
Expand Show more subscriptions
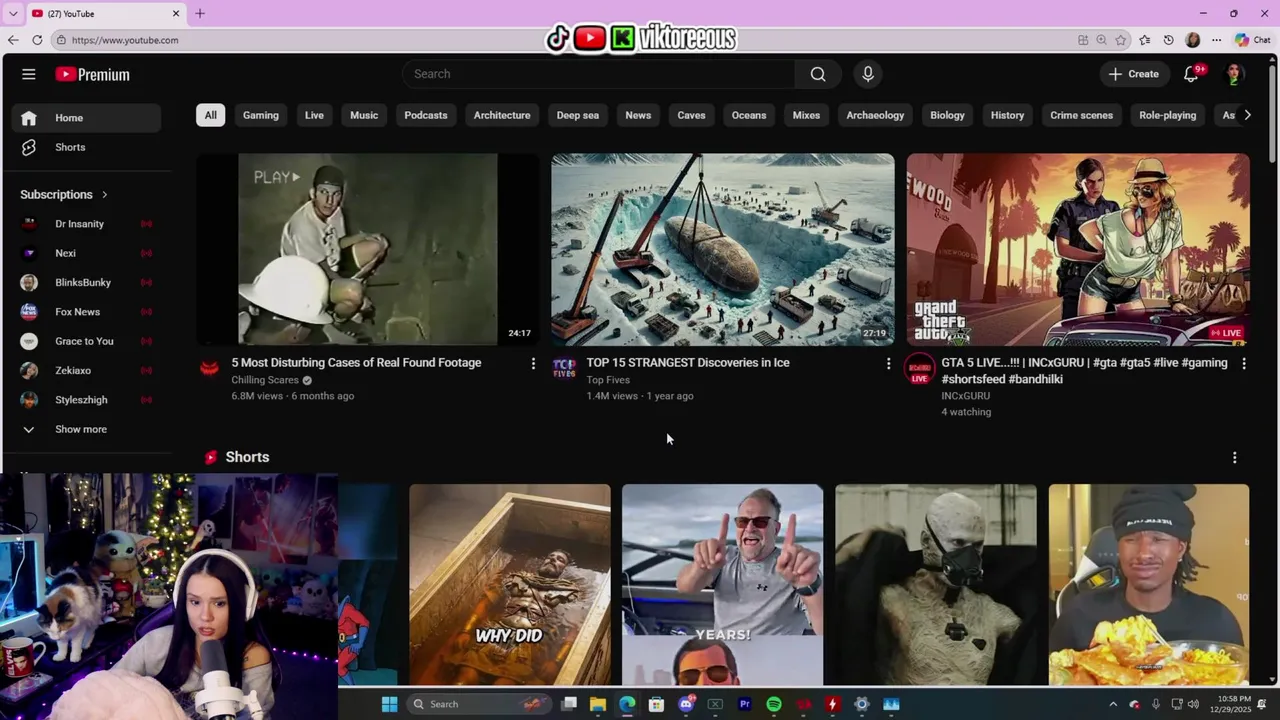(x=86, y=429)
